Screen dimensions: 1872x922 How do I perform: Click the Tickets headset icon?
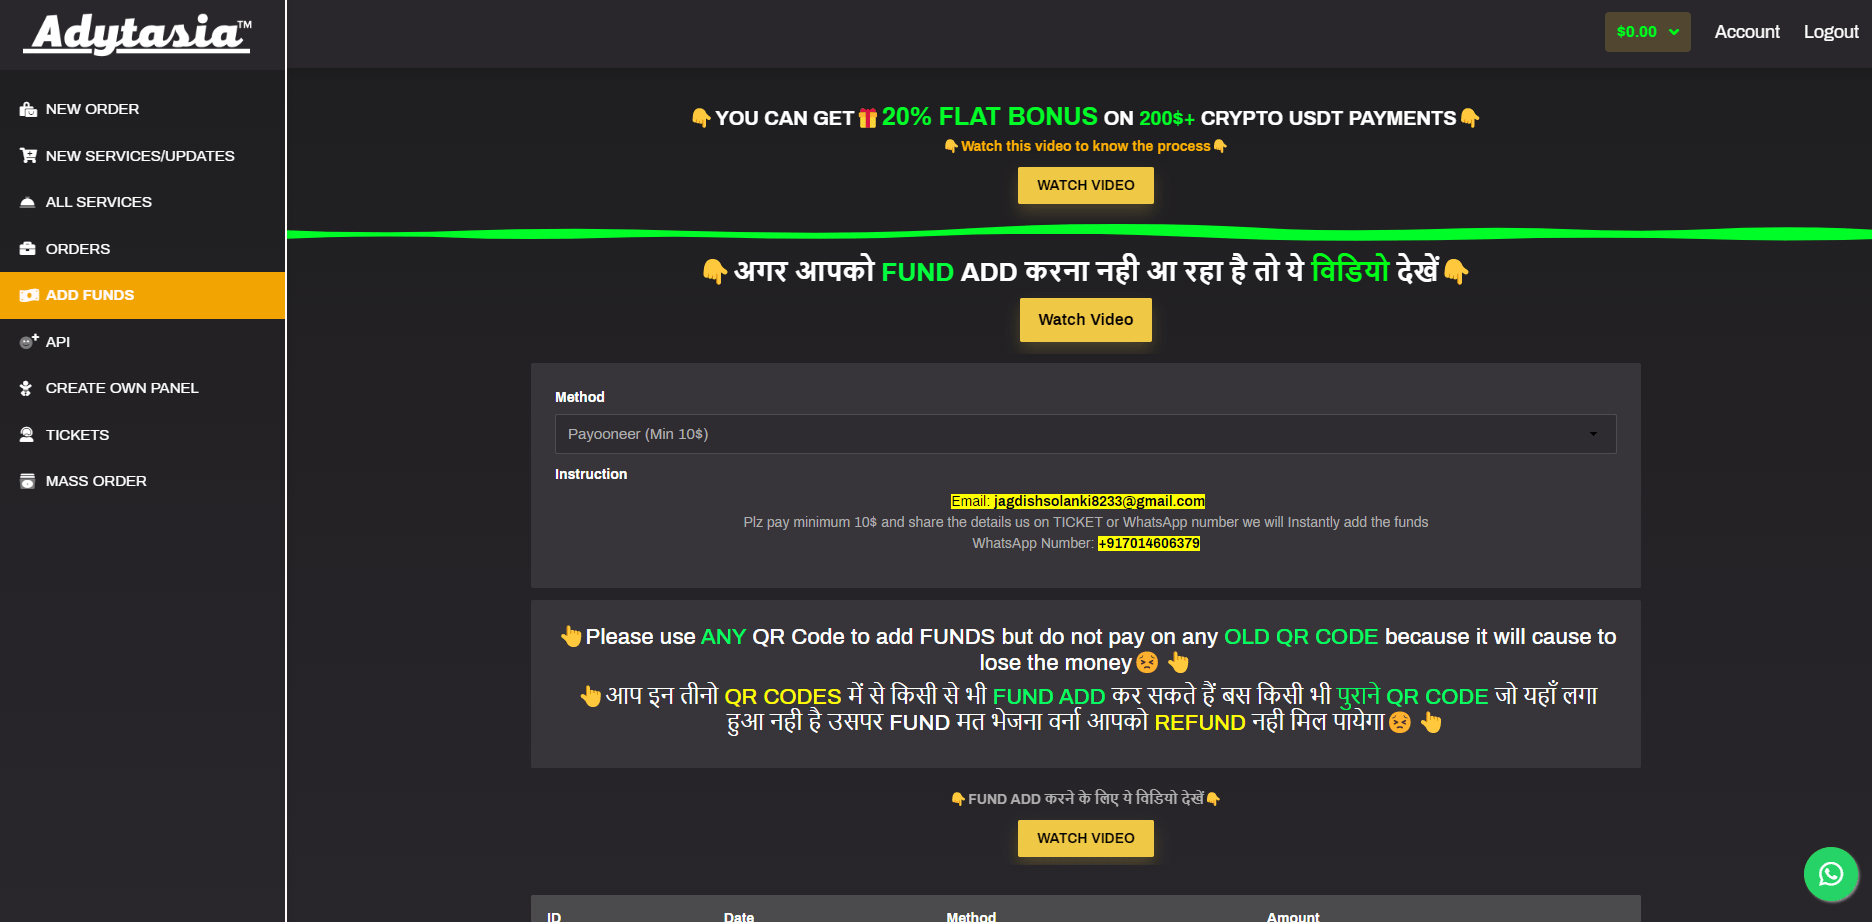pyautogui.click(x=27, y=435)
